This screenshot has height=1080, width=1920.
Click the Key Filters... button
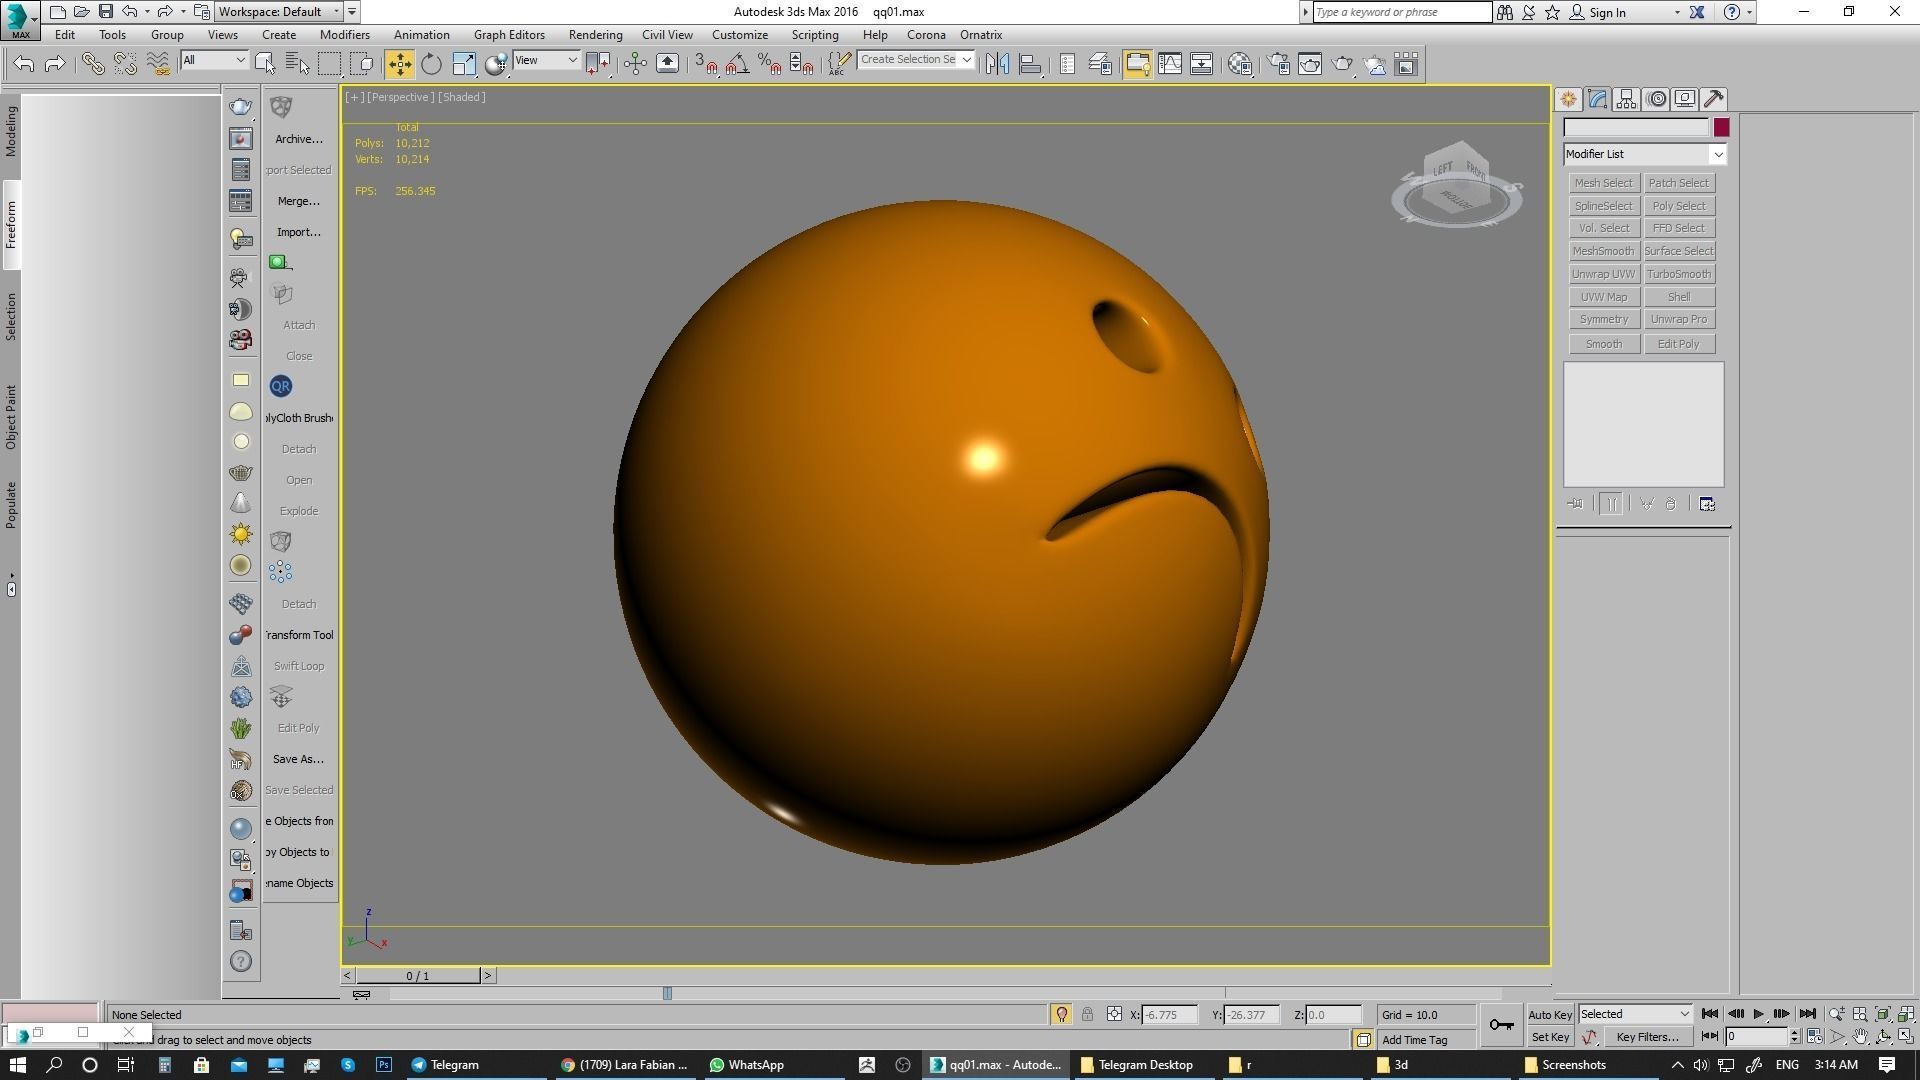[1647, 1037]
